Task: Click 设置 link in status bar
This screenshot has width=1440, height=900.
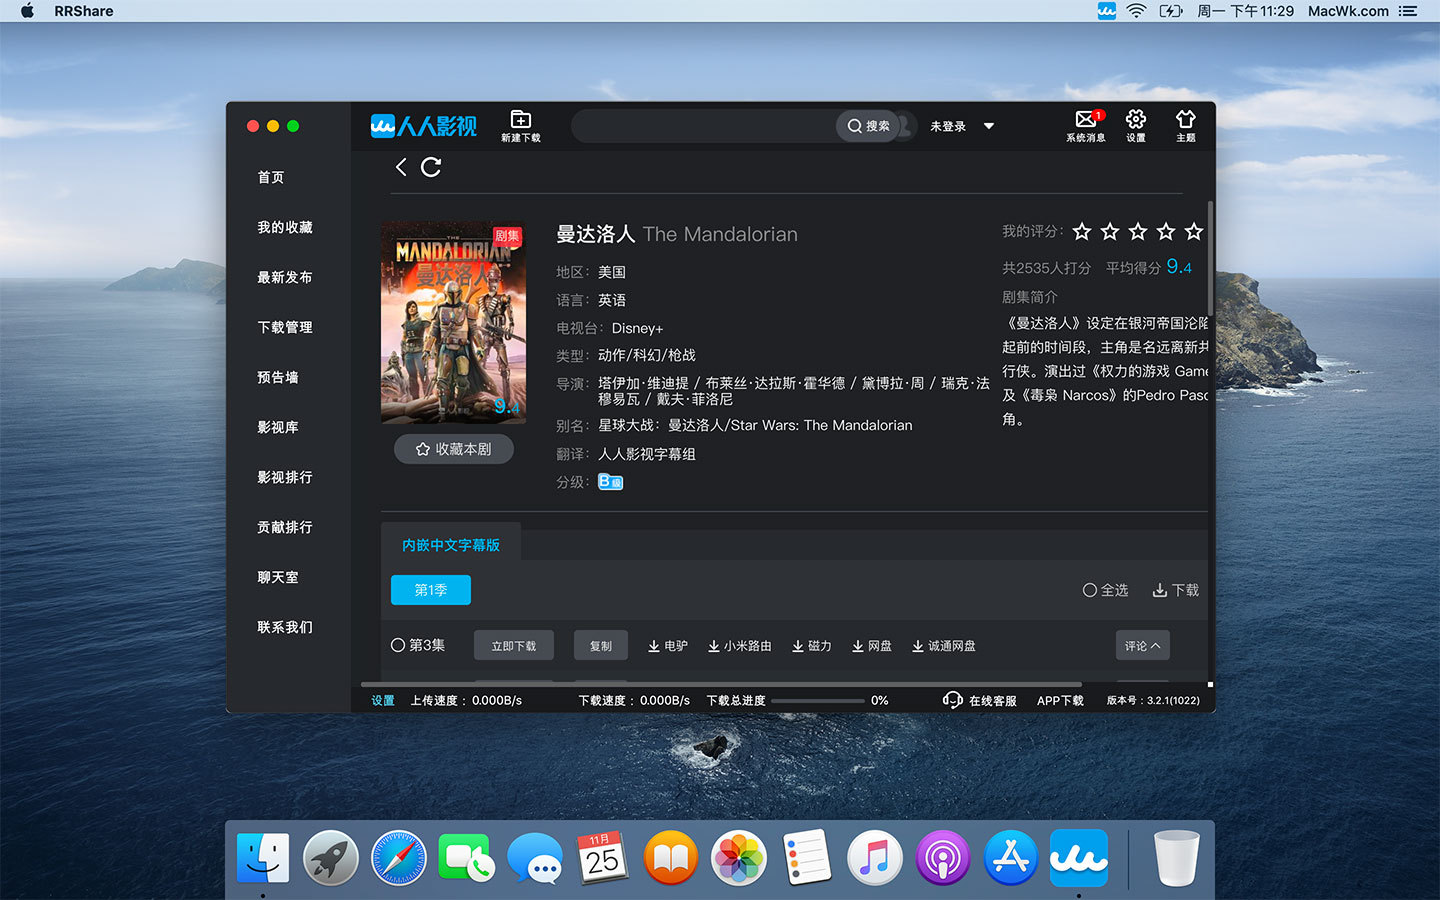Action: pos(383,700)
